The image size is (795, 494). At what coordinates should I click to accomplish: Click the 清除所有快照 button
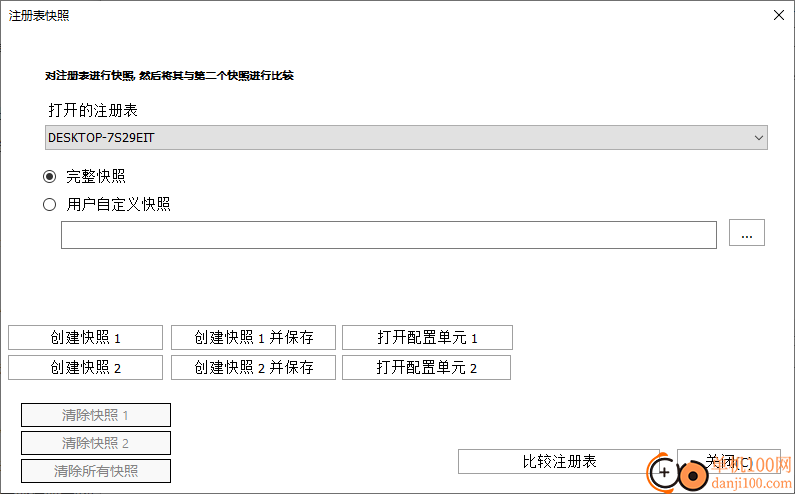[96, 471]
